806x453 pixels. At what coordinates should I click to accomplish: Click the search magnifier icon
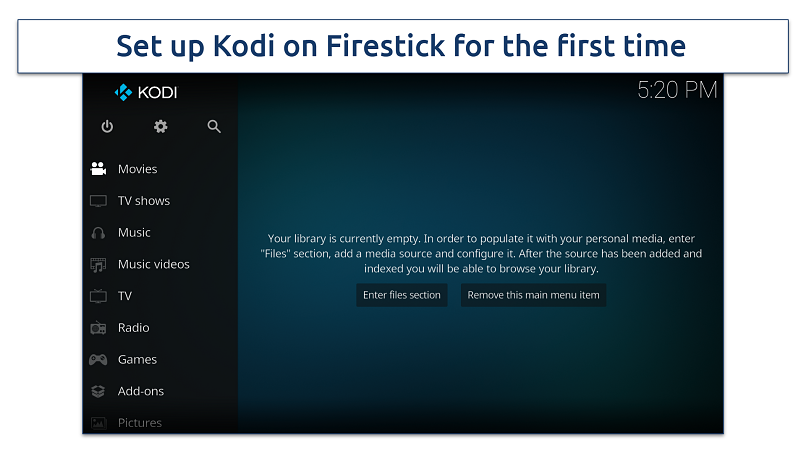(214, 127)
